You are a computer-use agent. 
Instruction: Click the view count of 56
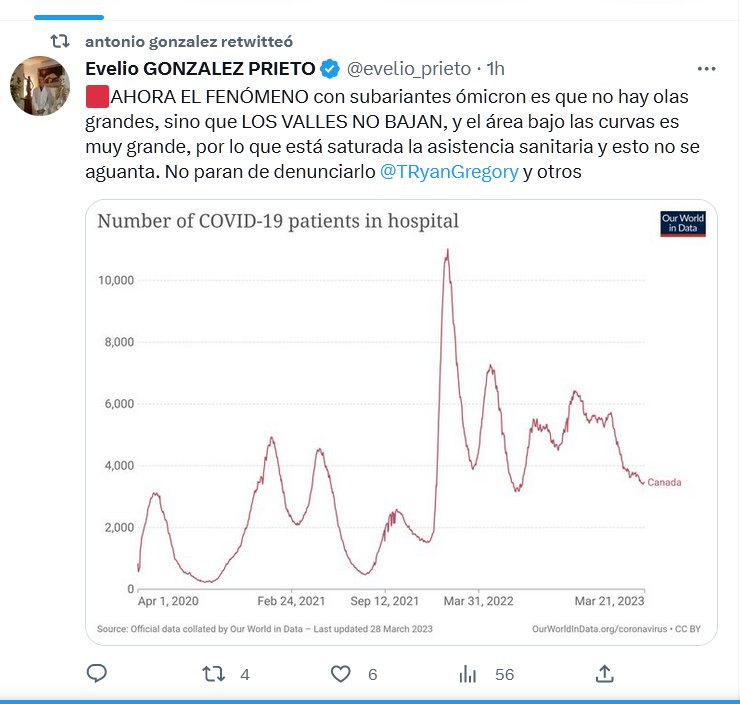504,675
